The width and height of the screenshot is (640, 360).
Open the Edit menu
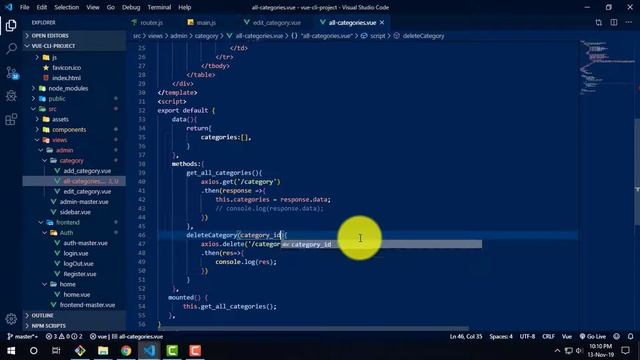pyautogui.click(x=42, y=7)
